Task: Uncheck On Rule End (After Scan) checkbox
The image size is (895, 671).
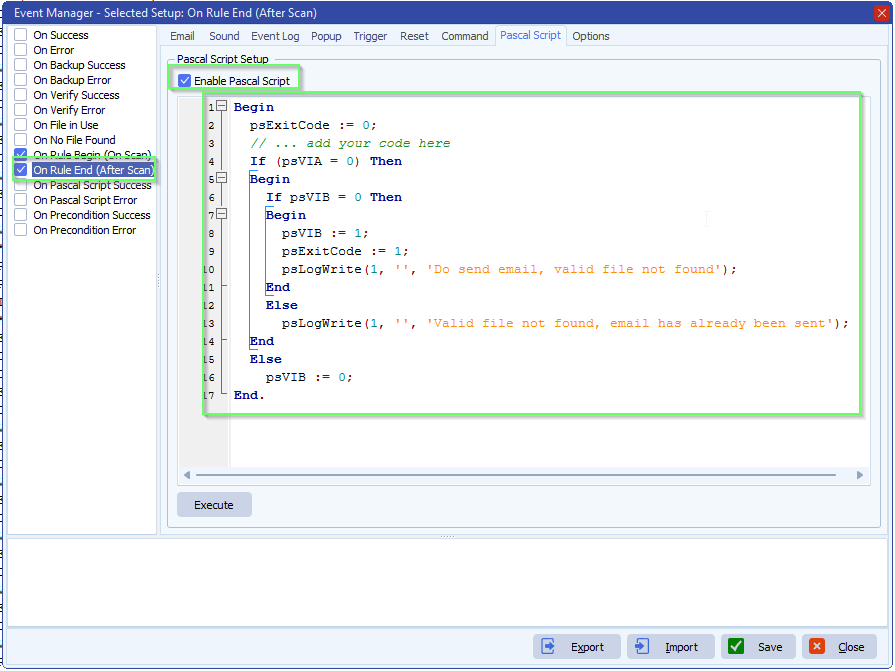Action: [21, 170]
